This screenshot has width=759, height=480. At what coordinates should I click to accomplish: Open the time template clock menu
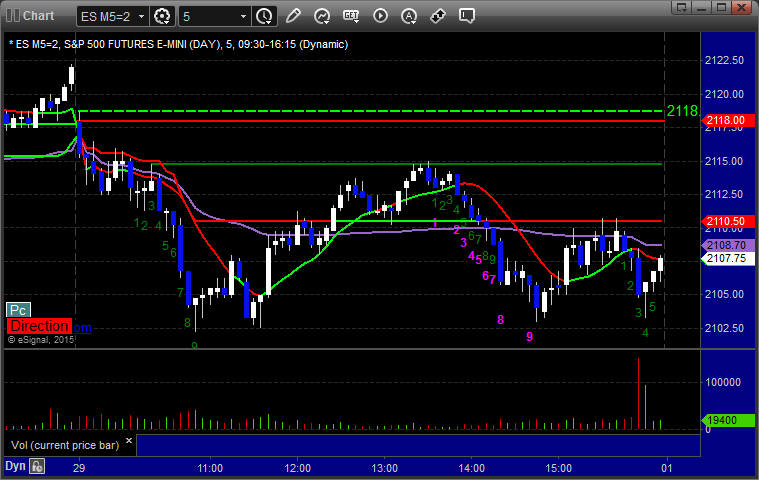click(264, 16)
